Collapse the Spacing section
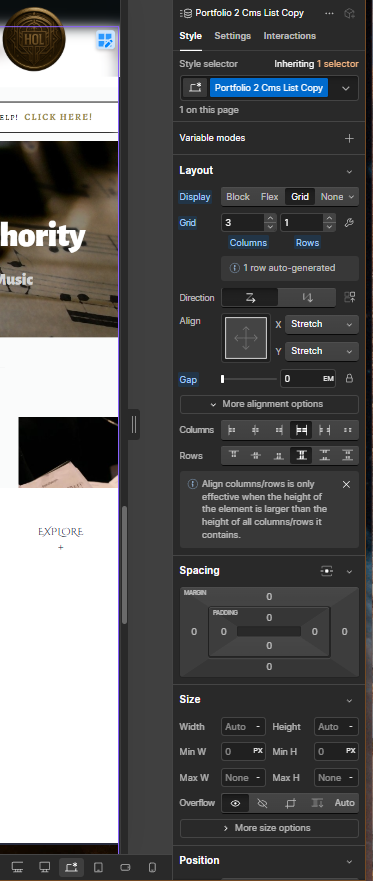This screenshot has width=373, height=881. 349,571
